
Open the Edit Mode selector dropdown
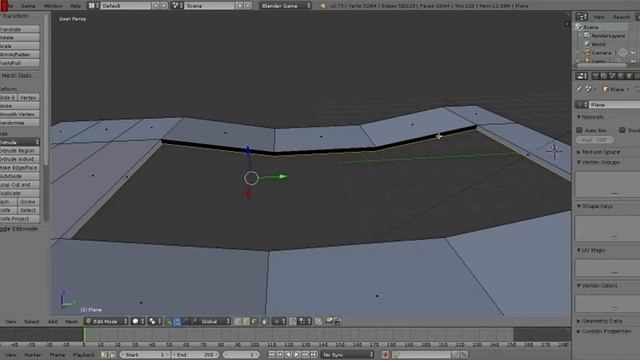[x=106, y=322]
